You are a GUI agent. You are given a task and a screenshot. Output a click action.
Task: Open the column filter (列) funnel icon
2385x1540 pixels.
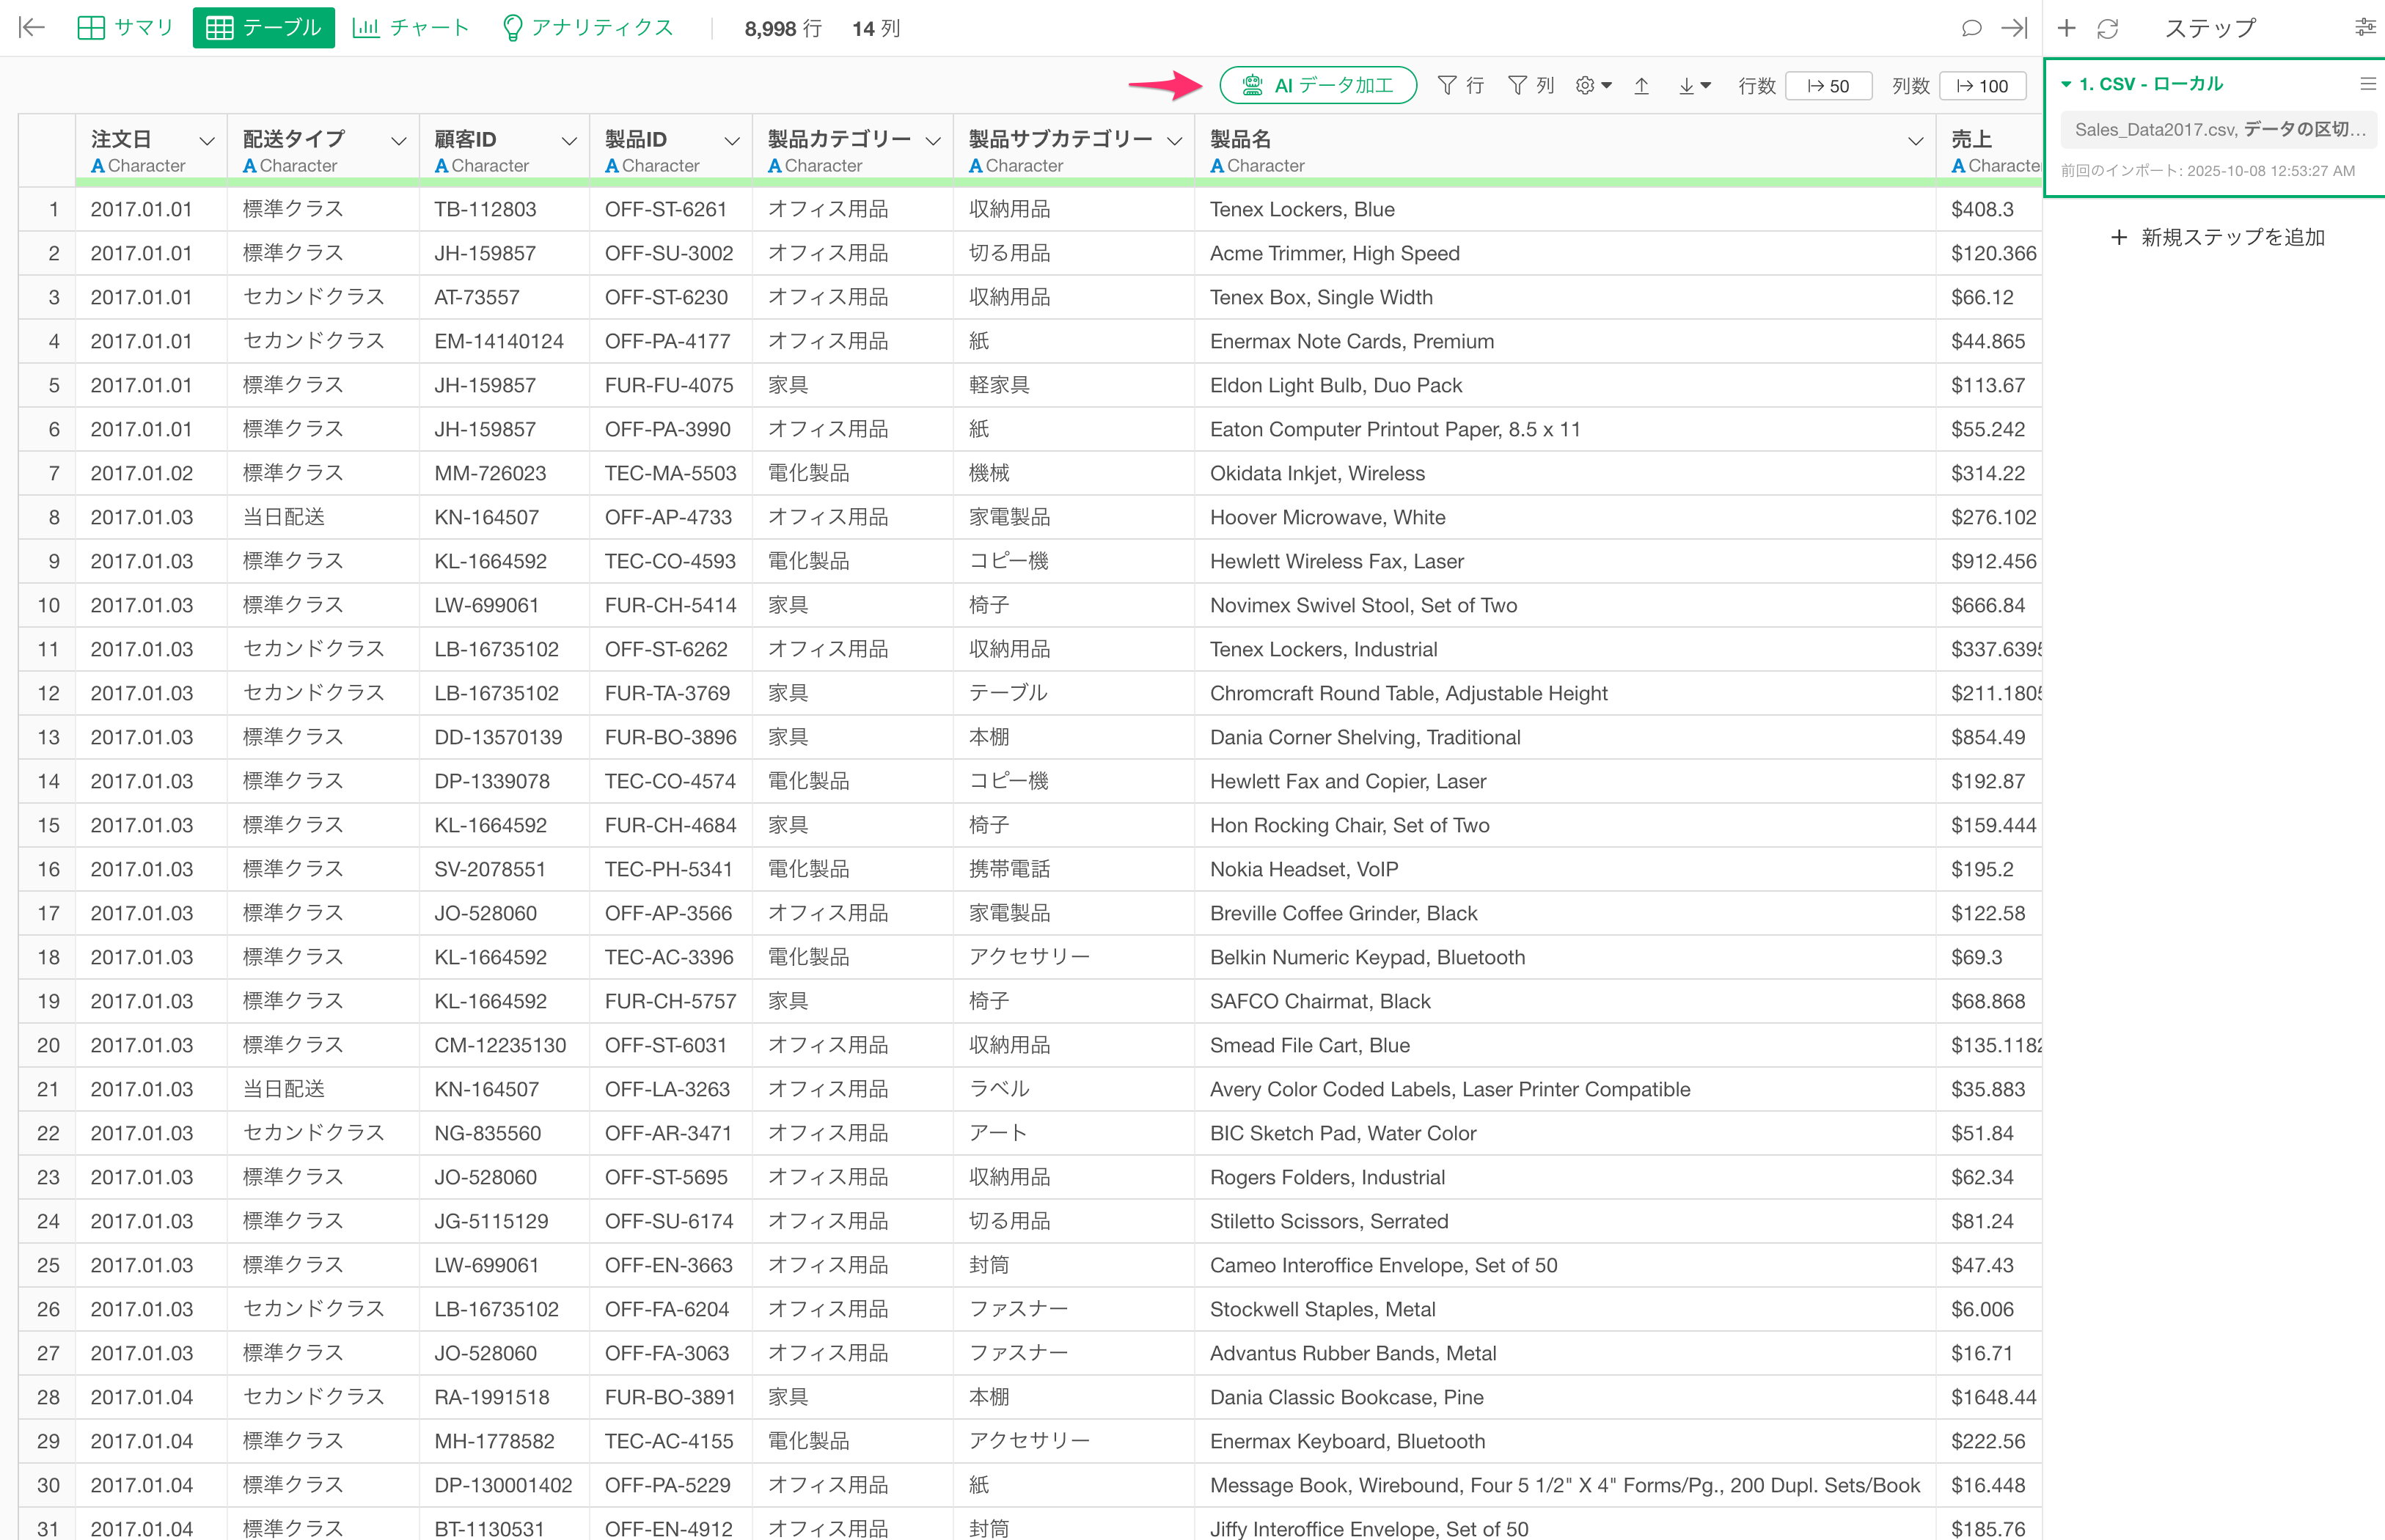(x=1517, y=86)
